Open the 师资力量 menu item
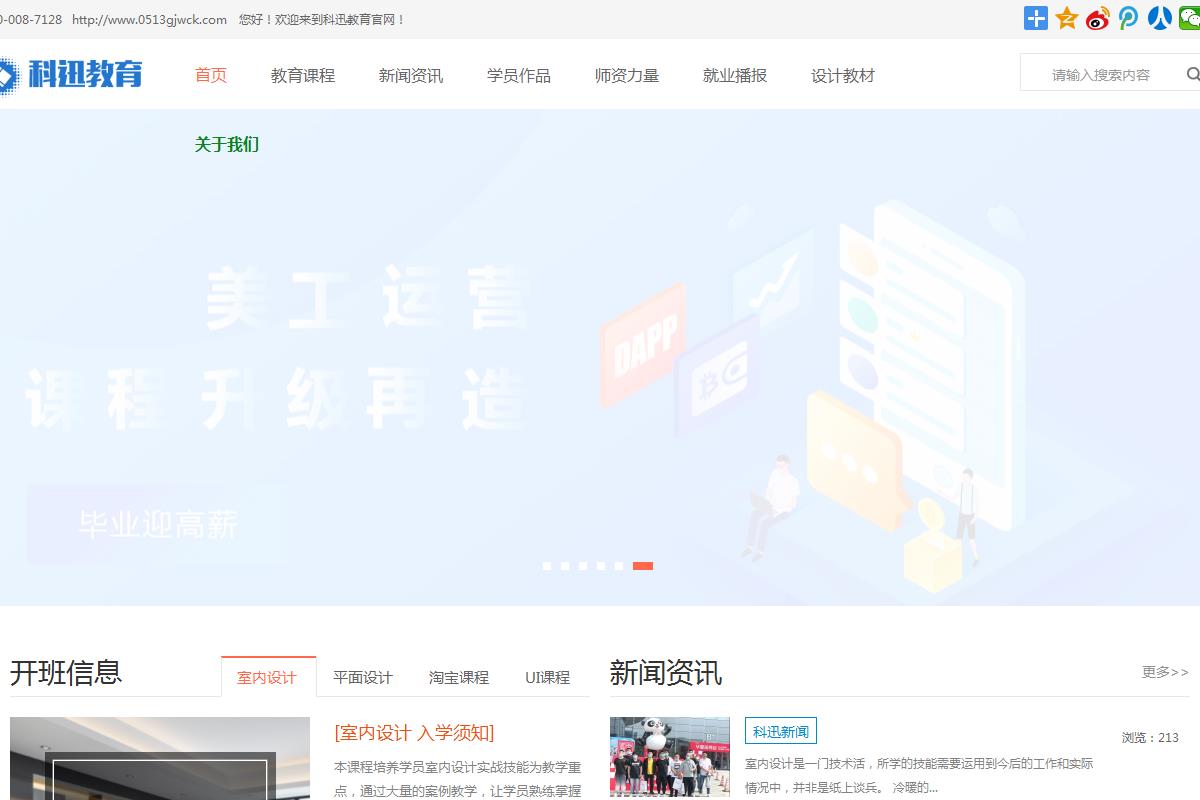 [627, 75]
